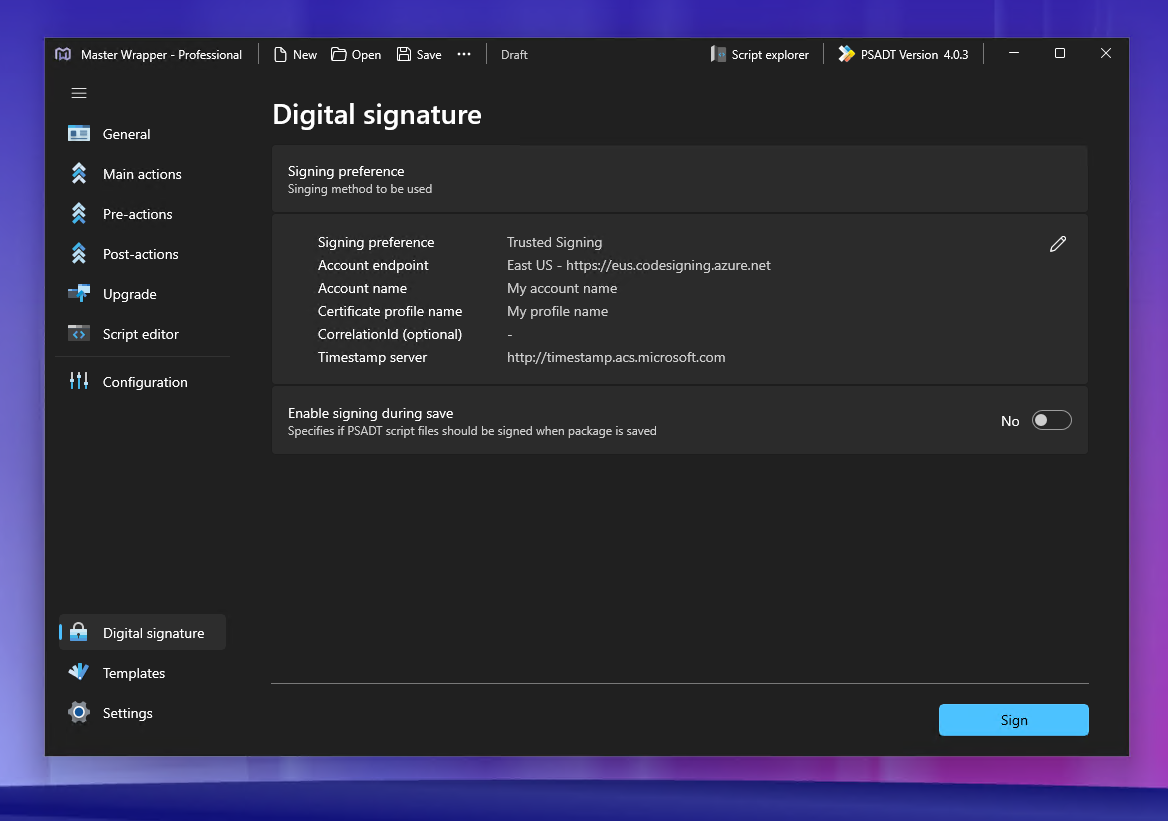Click the General sidebar icon

(79, 133)
